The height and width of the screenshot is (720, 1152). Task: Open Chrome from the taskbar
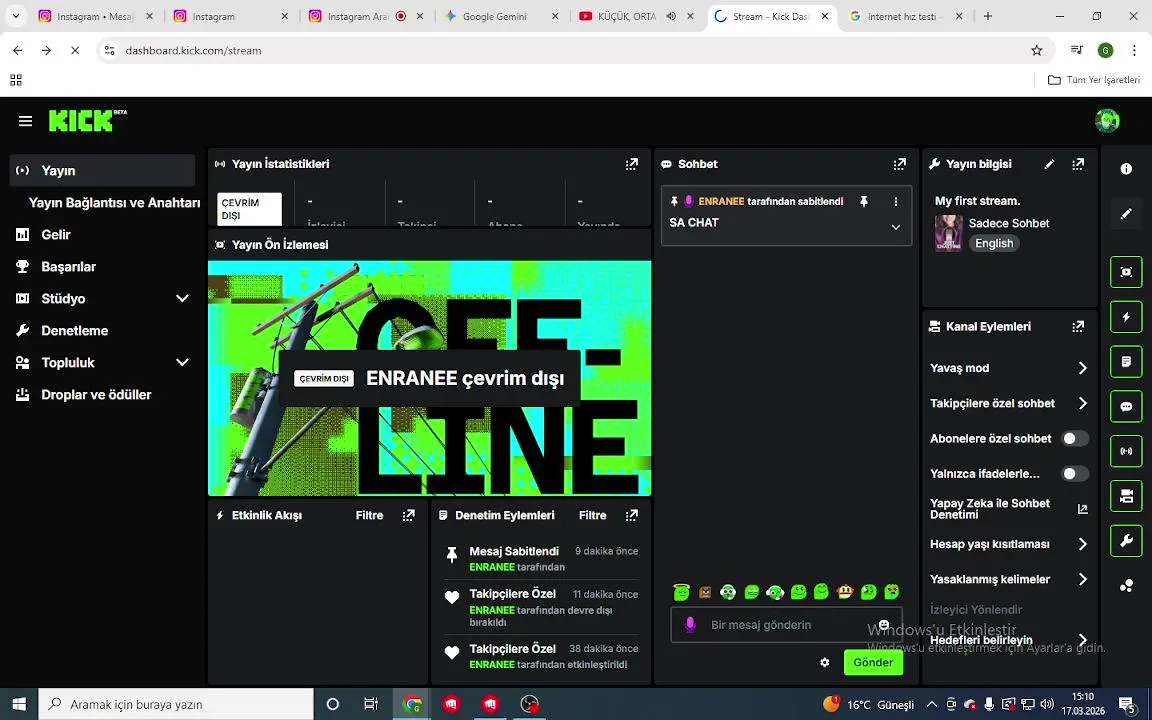[x=413, y=704]
